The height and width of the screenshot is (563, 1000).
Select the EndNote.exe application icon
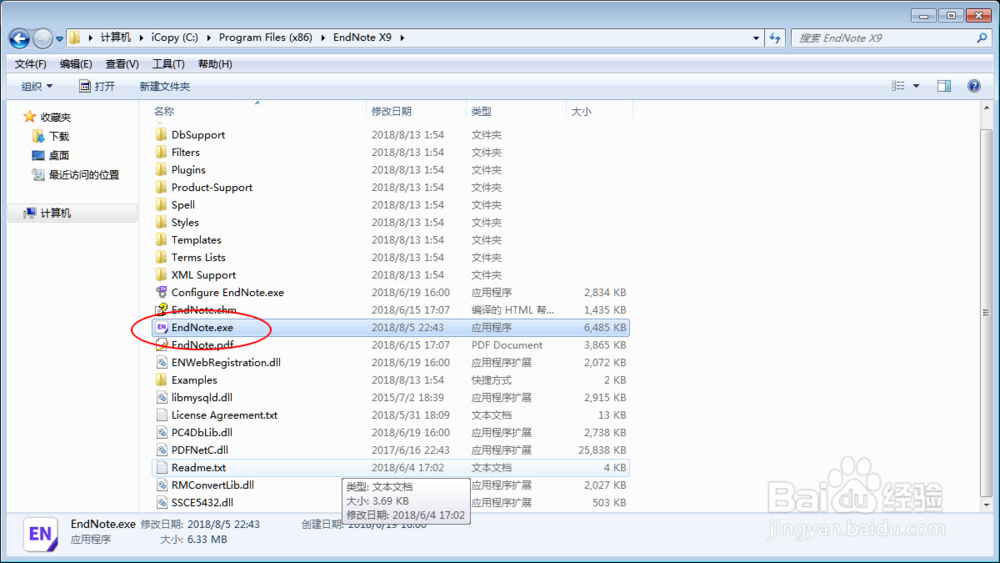pyautogui.click(x=161, y=327)
